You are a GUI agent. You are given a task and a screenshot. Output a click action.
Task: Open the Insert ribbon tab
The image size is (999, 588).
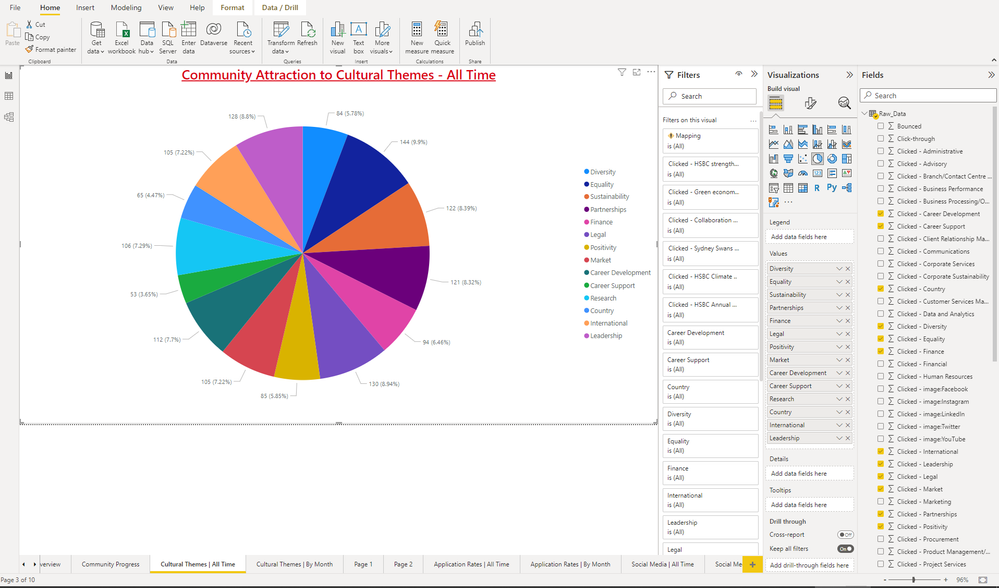[85, 8]
